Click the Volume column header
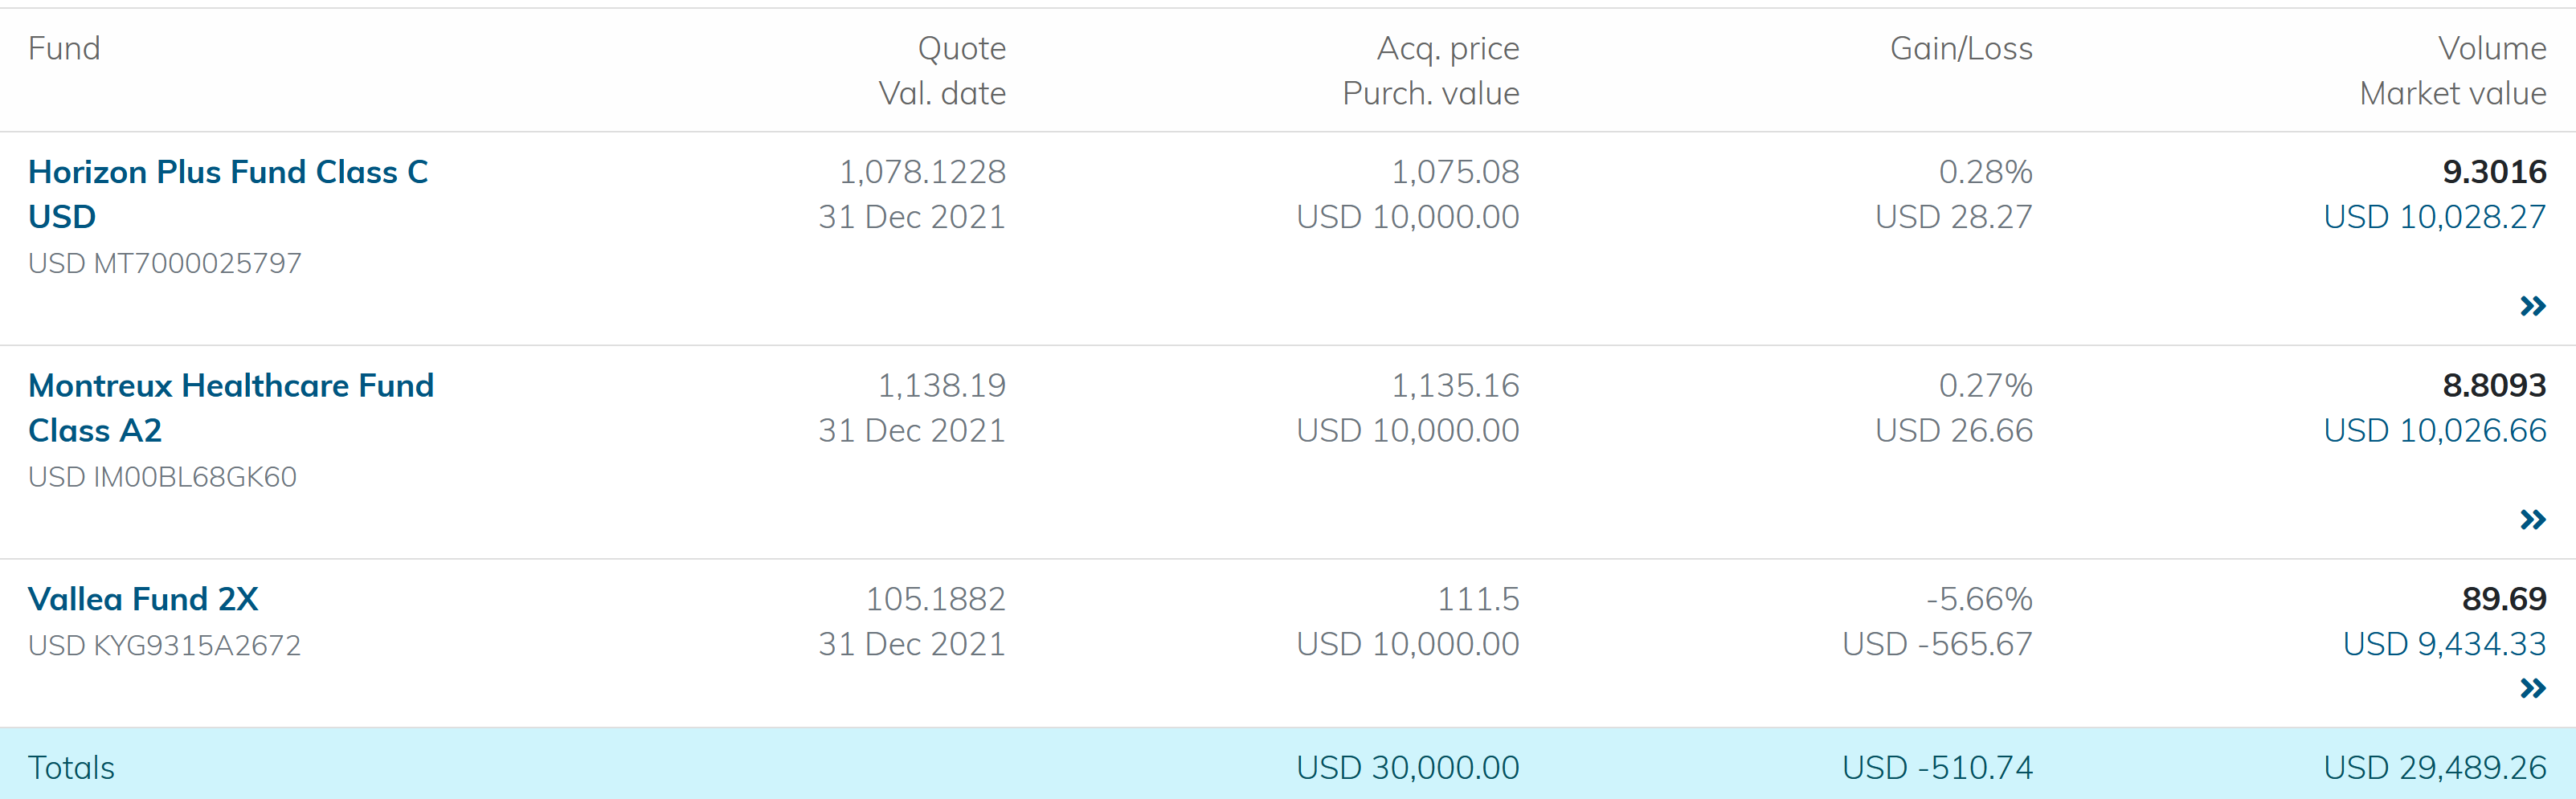This screenshot has width=2576, height=799. 2491,48
